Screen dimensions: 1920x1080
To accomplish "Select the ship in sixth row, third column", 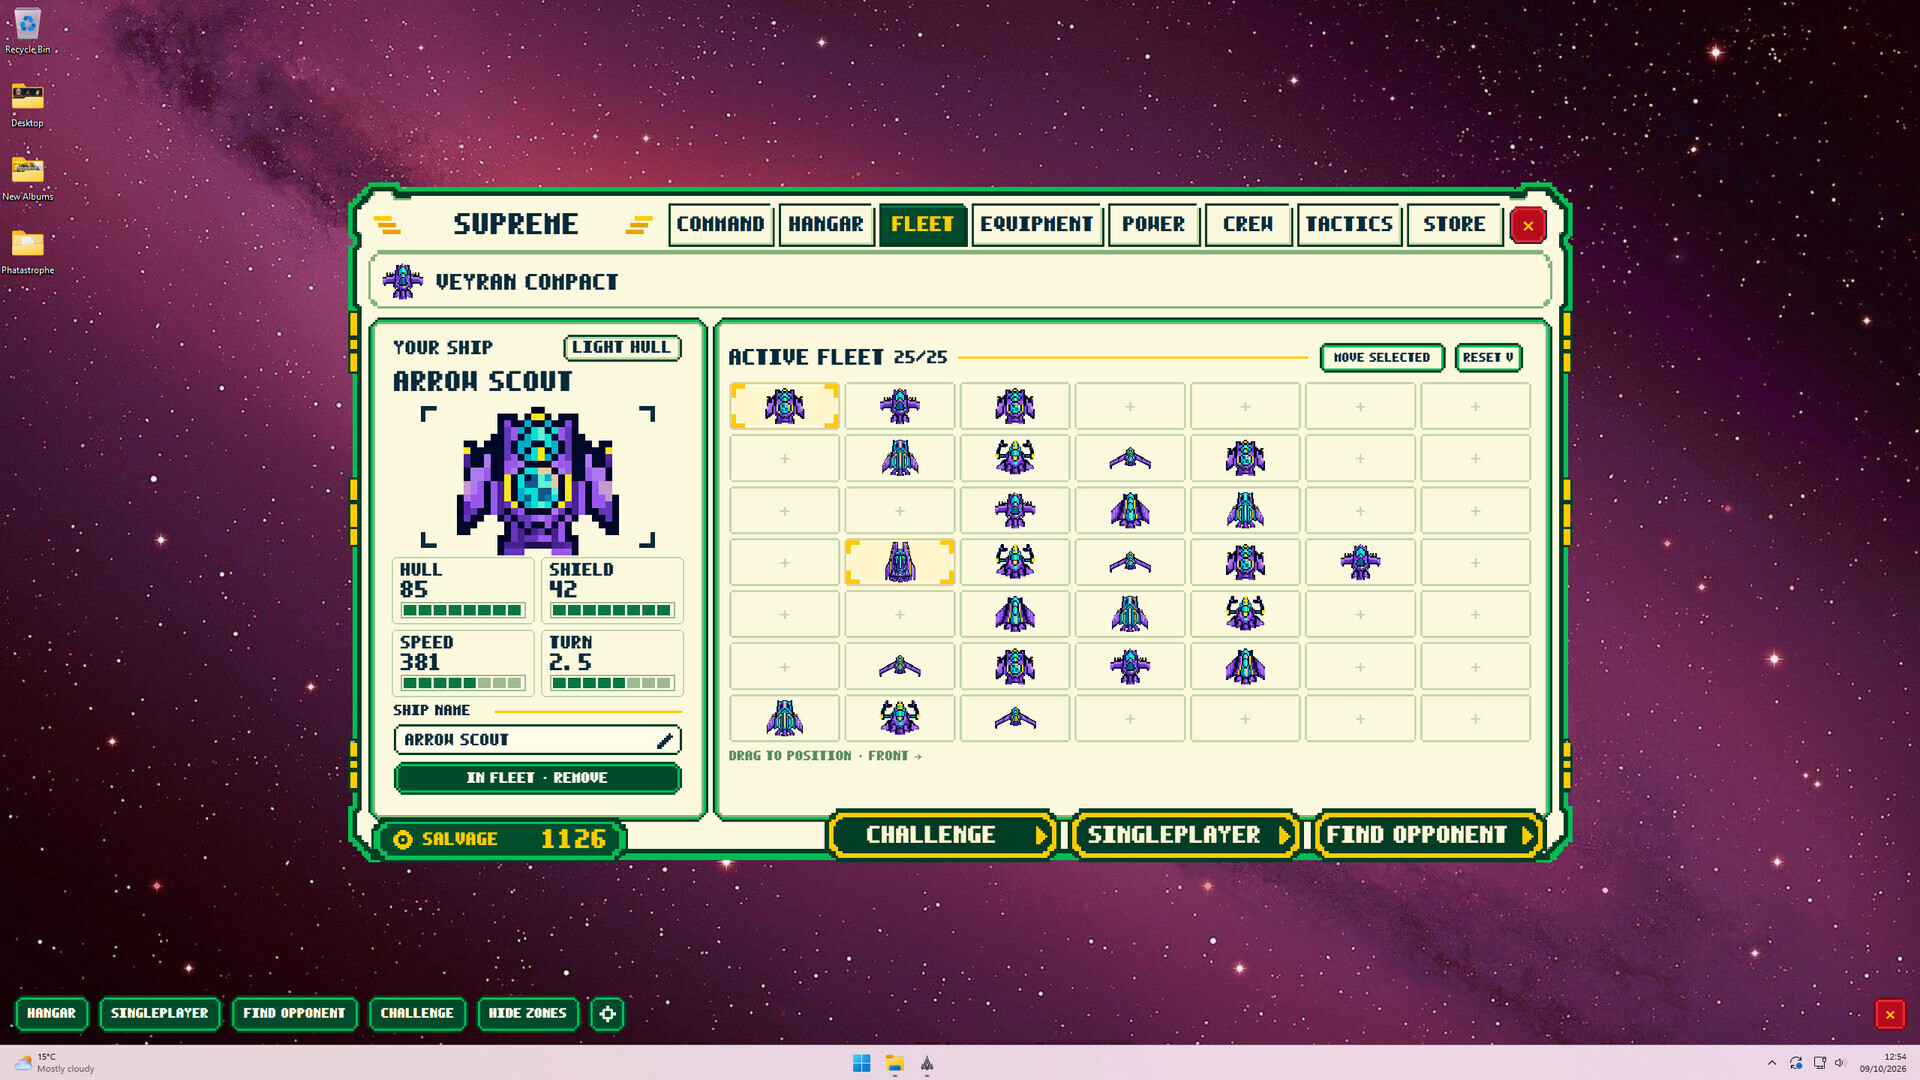I will point(1014,666).
